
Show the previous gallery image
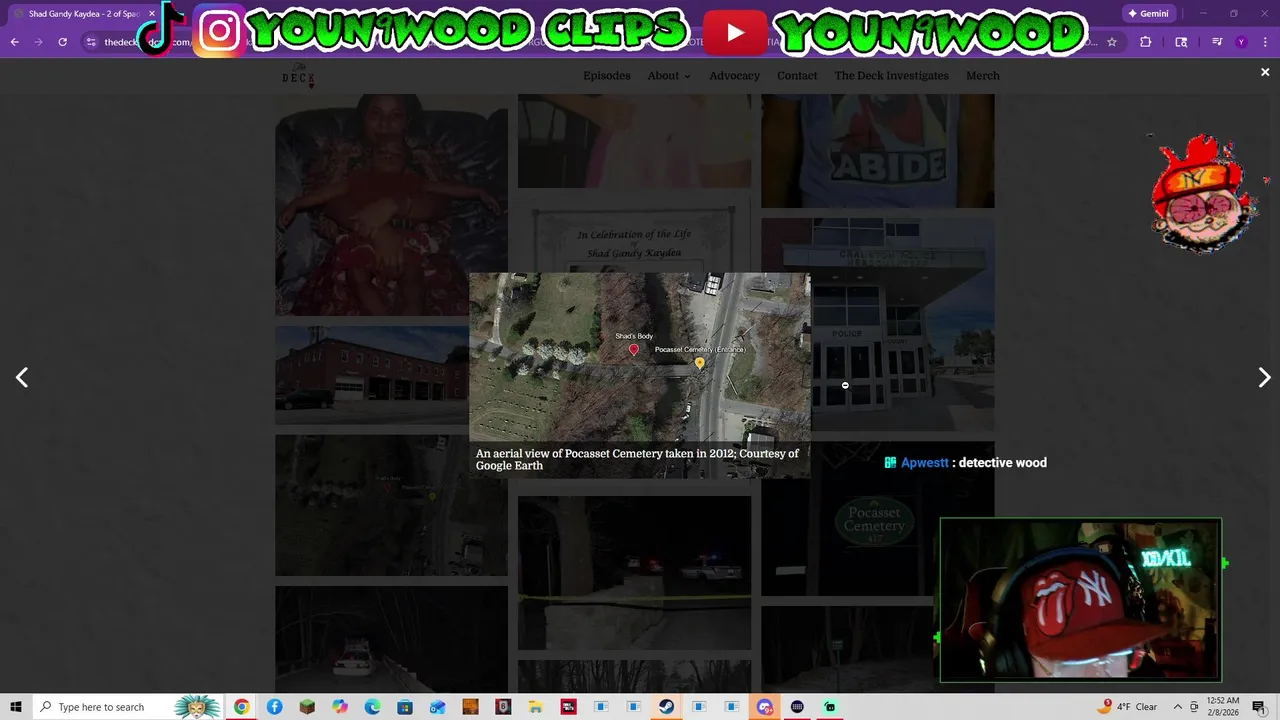tap(22, 377)
